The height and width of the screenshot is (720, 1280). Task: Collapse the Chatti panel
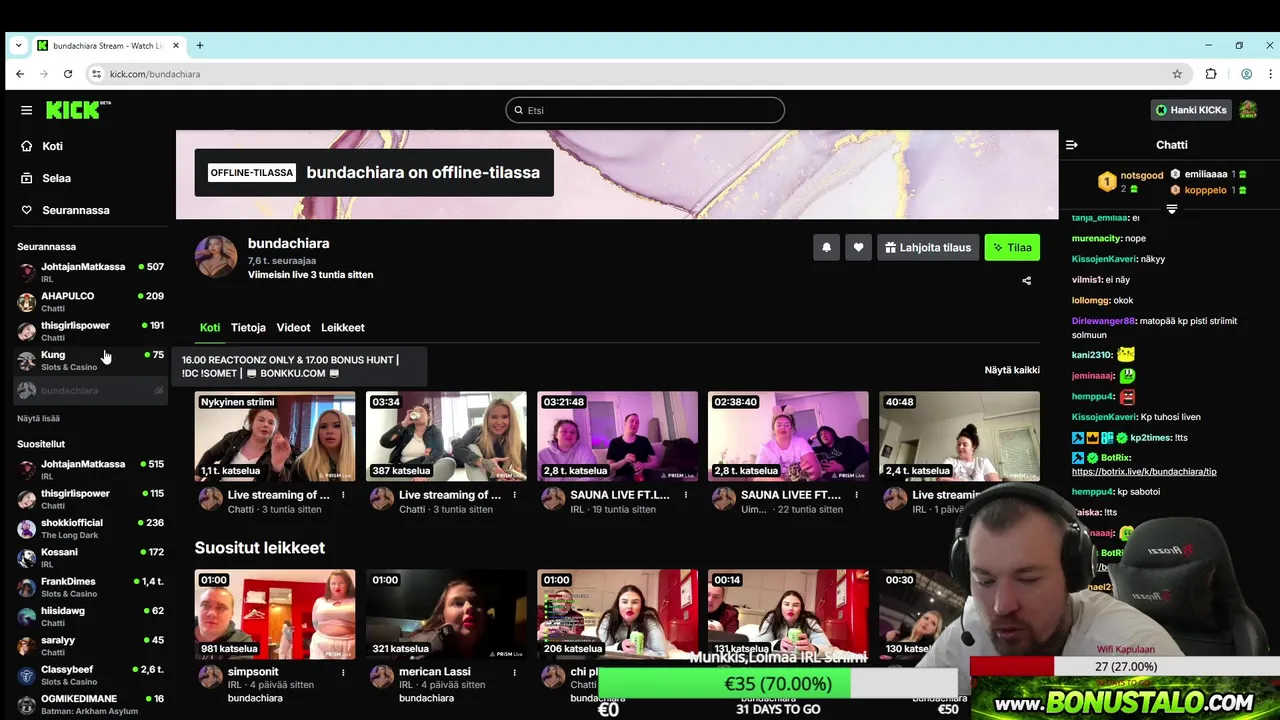point(1071,145)
